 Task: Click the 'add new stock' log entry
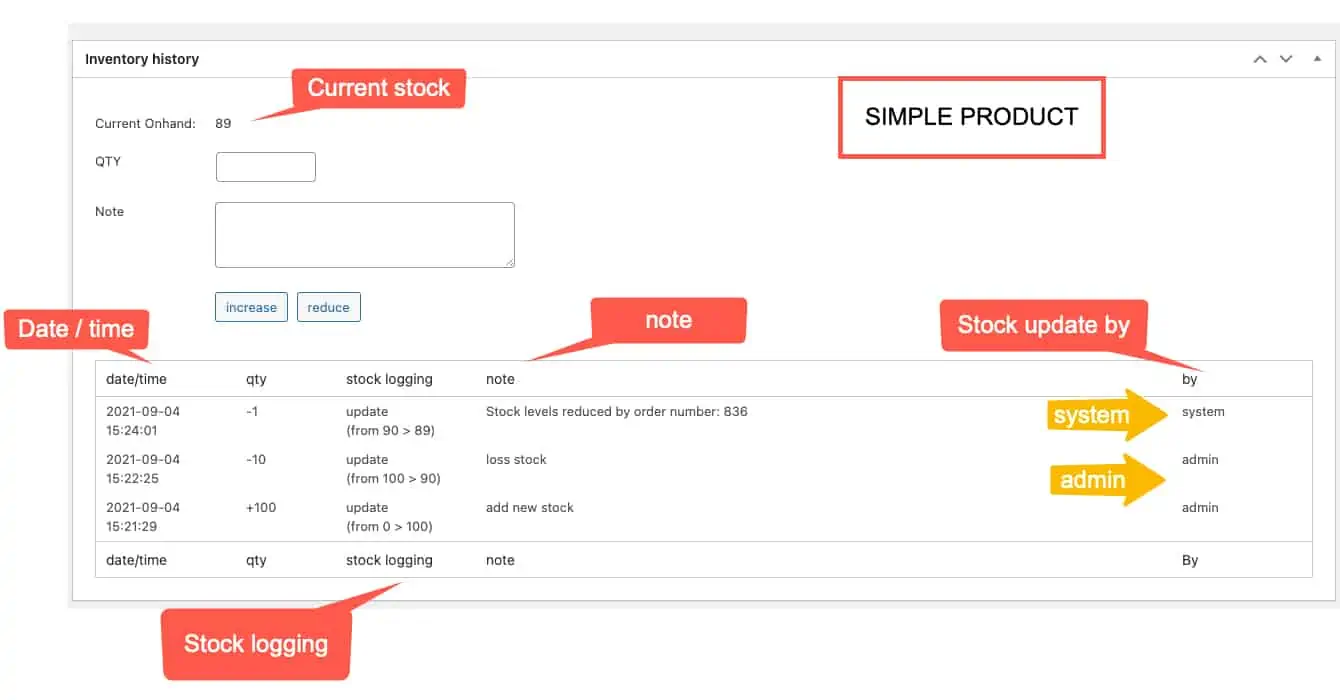point(529,507)
